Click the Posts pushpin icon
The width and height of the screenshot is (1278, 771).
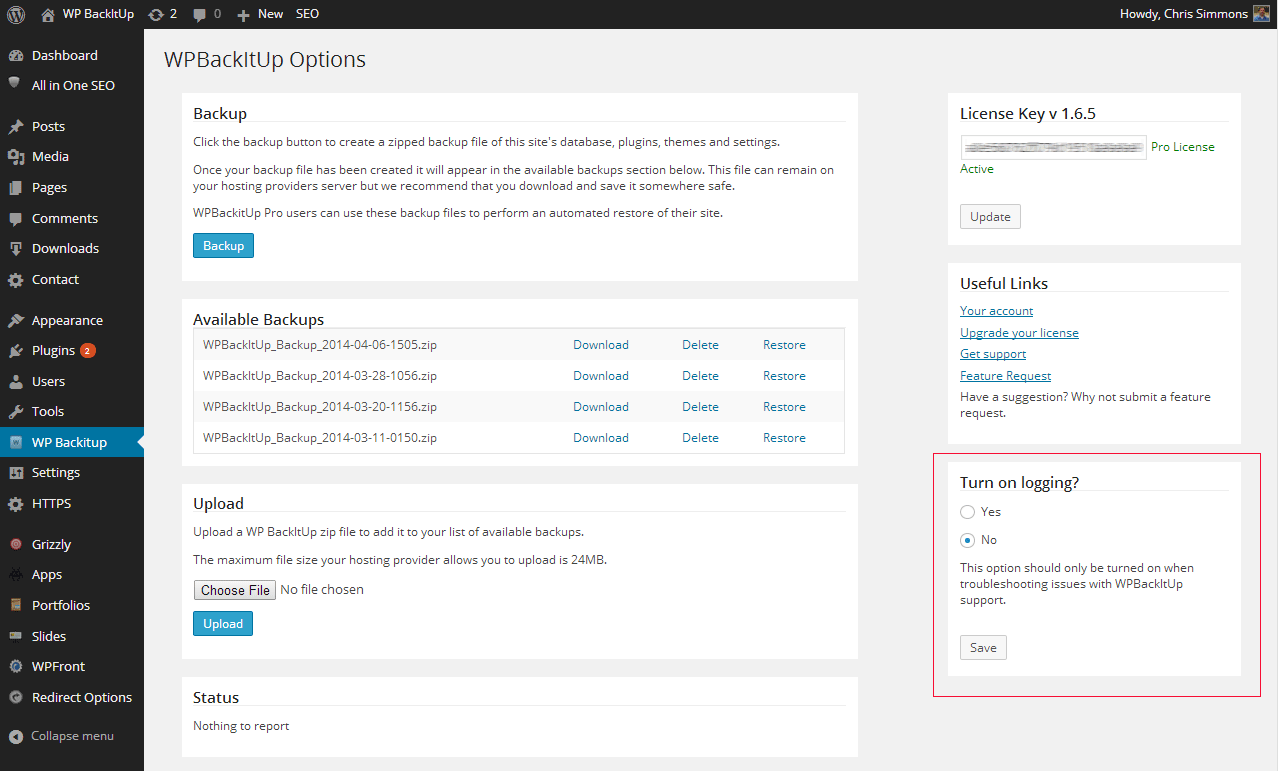pyautogui.click(x=15, y=126)
